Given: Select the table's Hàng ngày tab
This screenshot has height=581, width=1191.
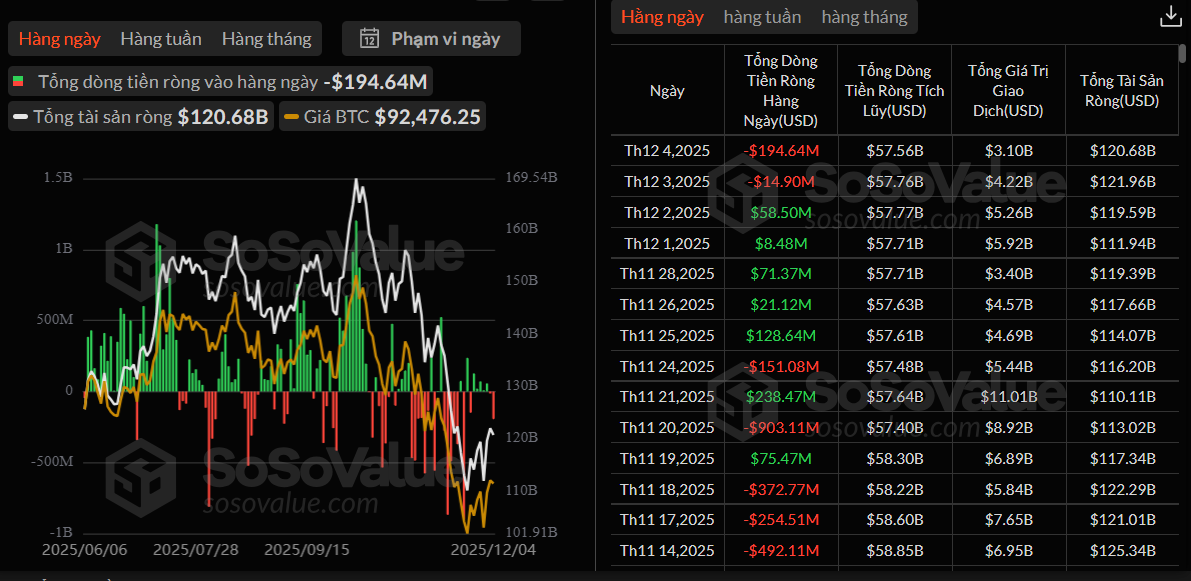Looking at the screenshot, I should [662, 17].
